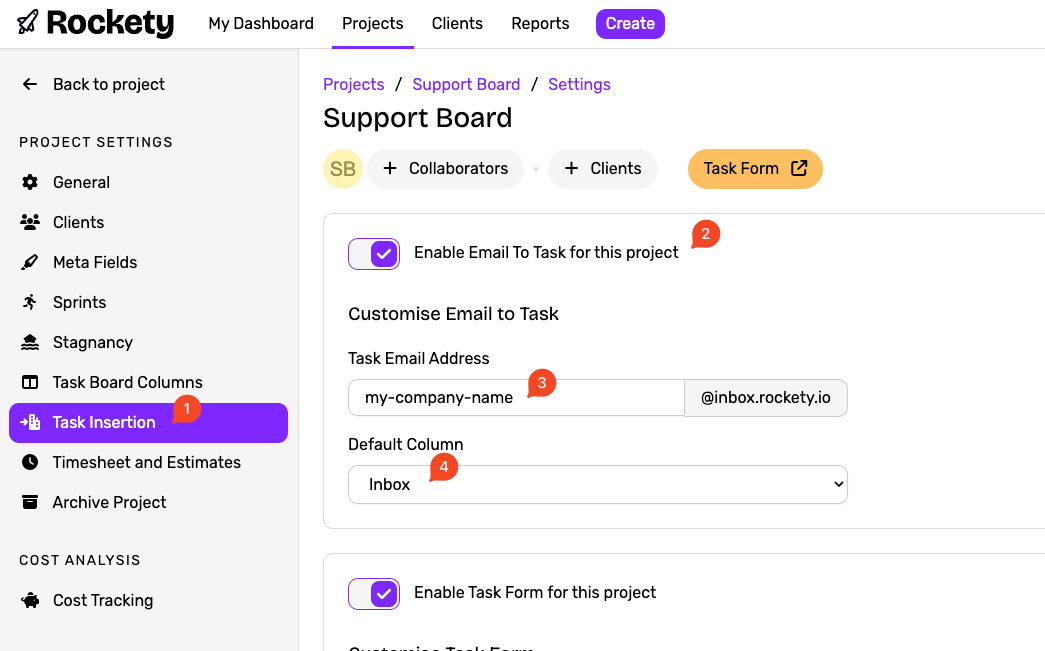Image resolution: width=1045 pixels, height=651 pixels.
Task: Click the purple Create button
Action: pyautogui.click(x=630, y=23)
